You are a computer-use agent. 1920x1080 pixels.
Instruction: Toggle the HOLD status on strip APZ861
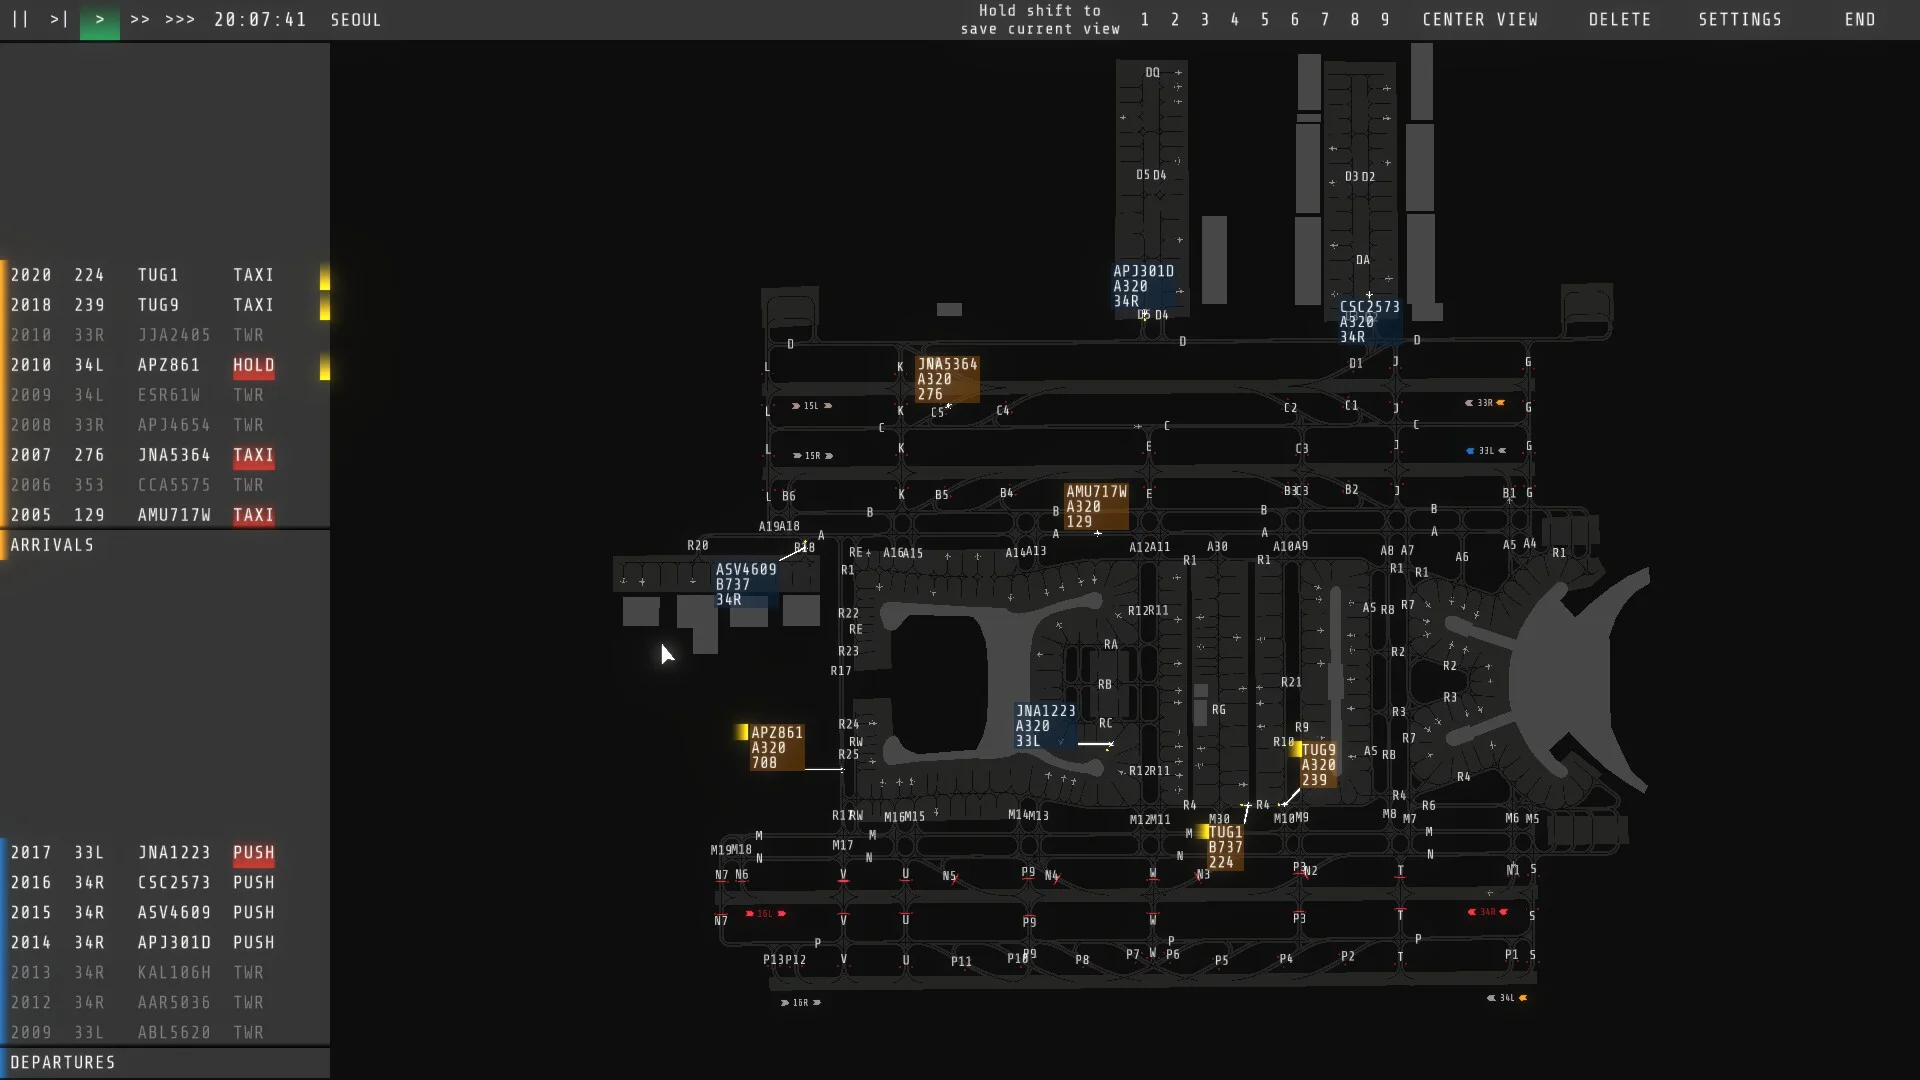point(252,365)
